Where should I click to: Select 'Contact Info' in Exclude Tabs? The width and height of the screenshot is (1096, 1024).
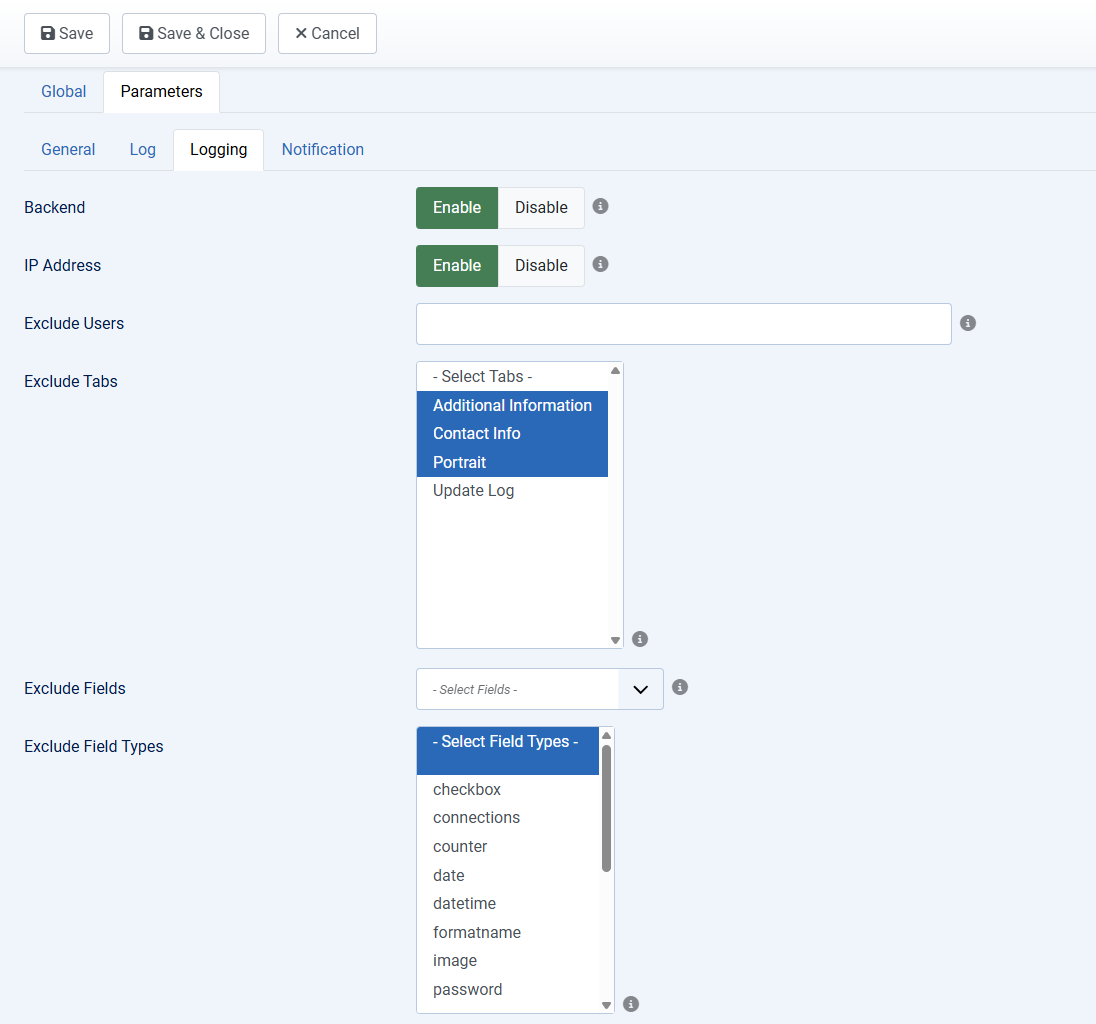coord(512,433)
